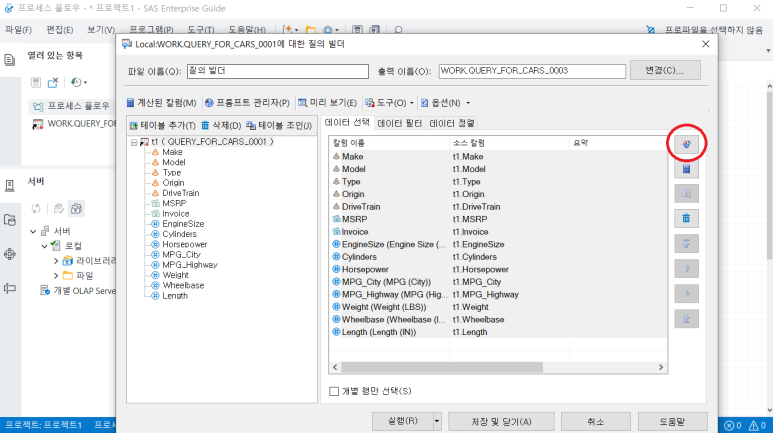Click the trash delete-column side button

pyautogui.click(x=686, y=218)
